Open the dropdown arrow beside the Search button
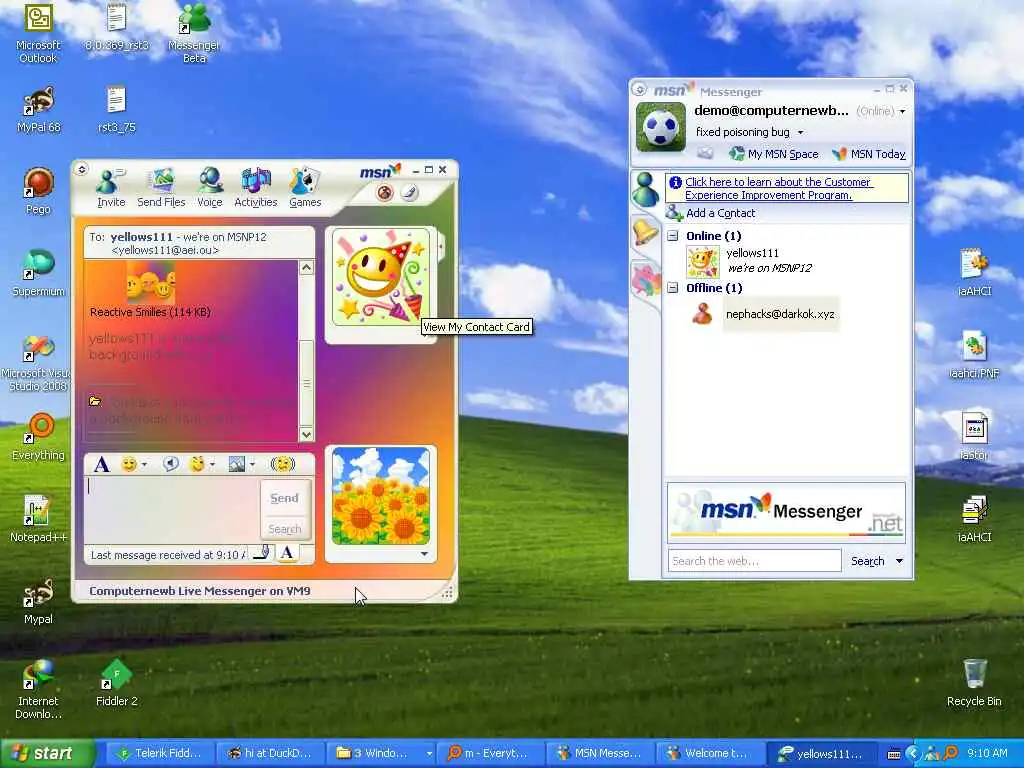 [x=899, y=561]
